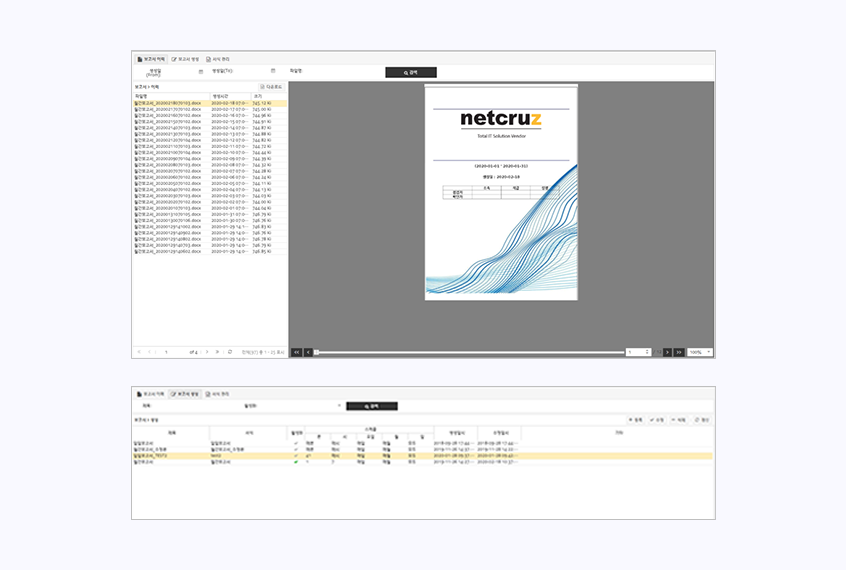Image resolution: width=846 pixels, height=570 pixels.
Task: Sort by format column header in lower table
Action: click(249, 433)
